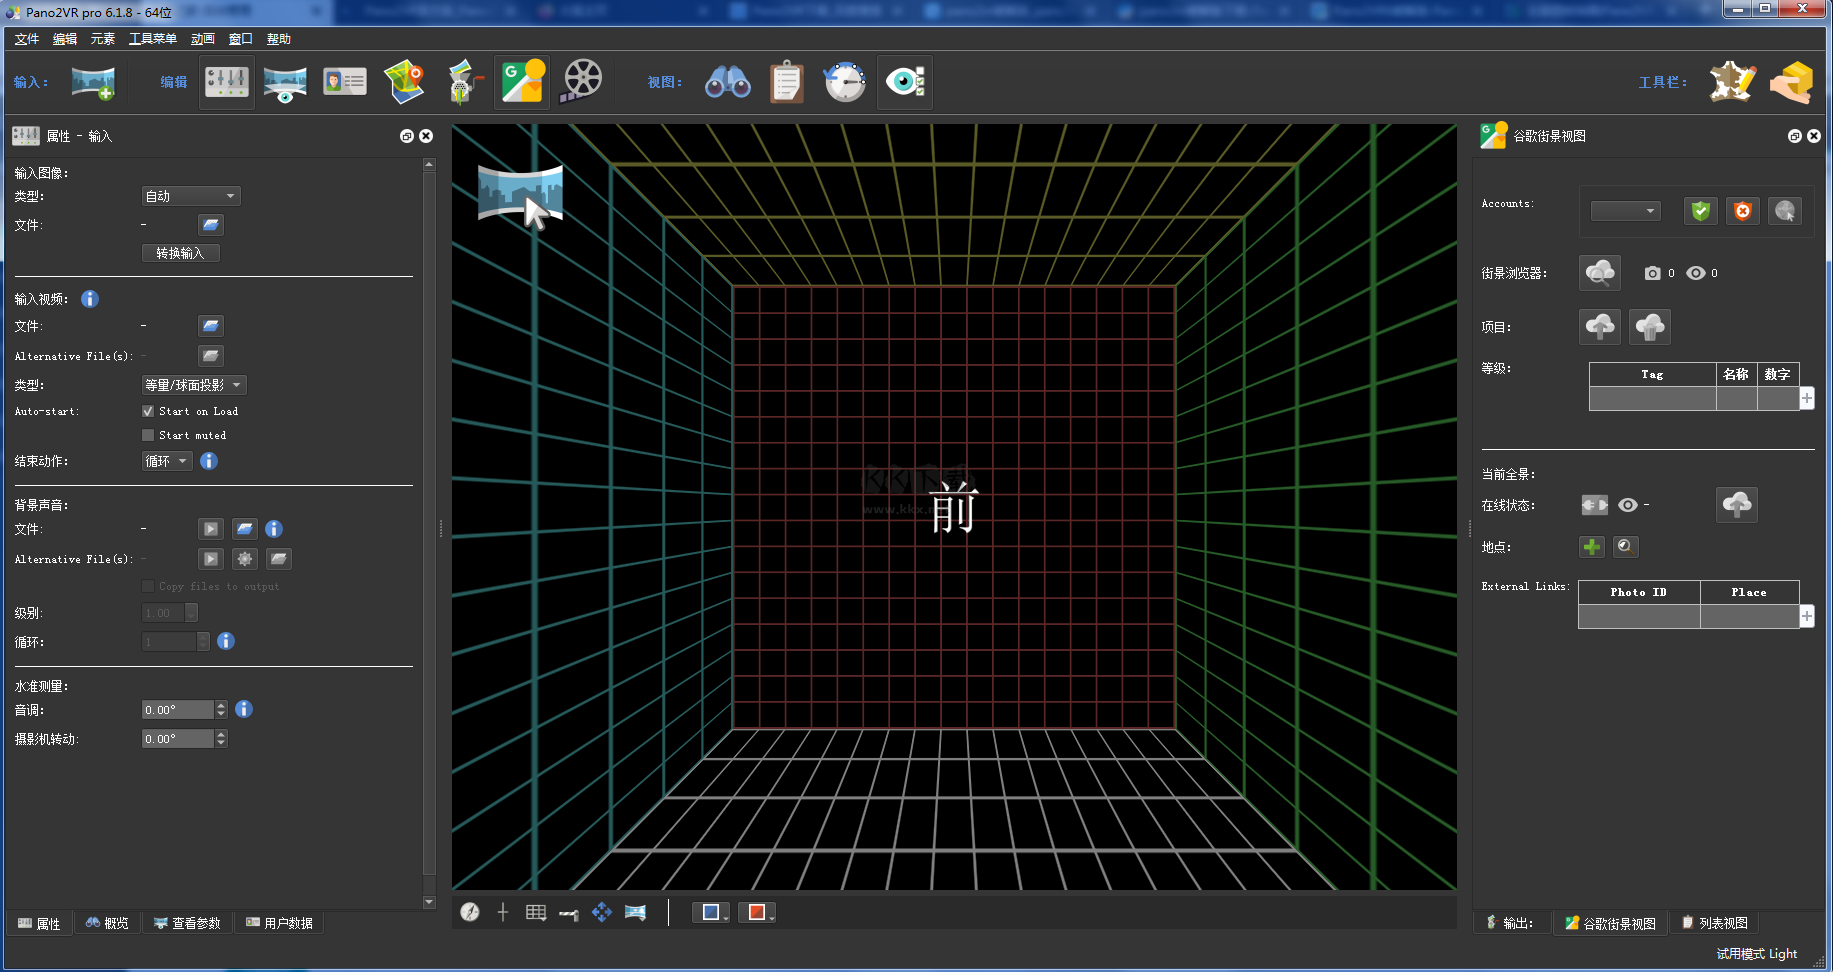Open the input image type dropdown 自动

(x=190, y=196)
